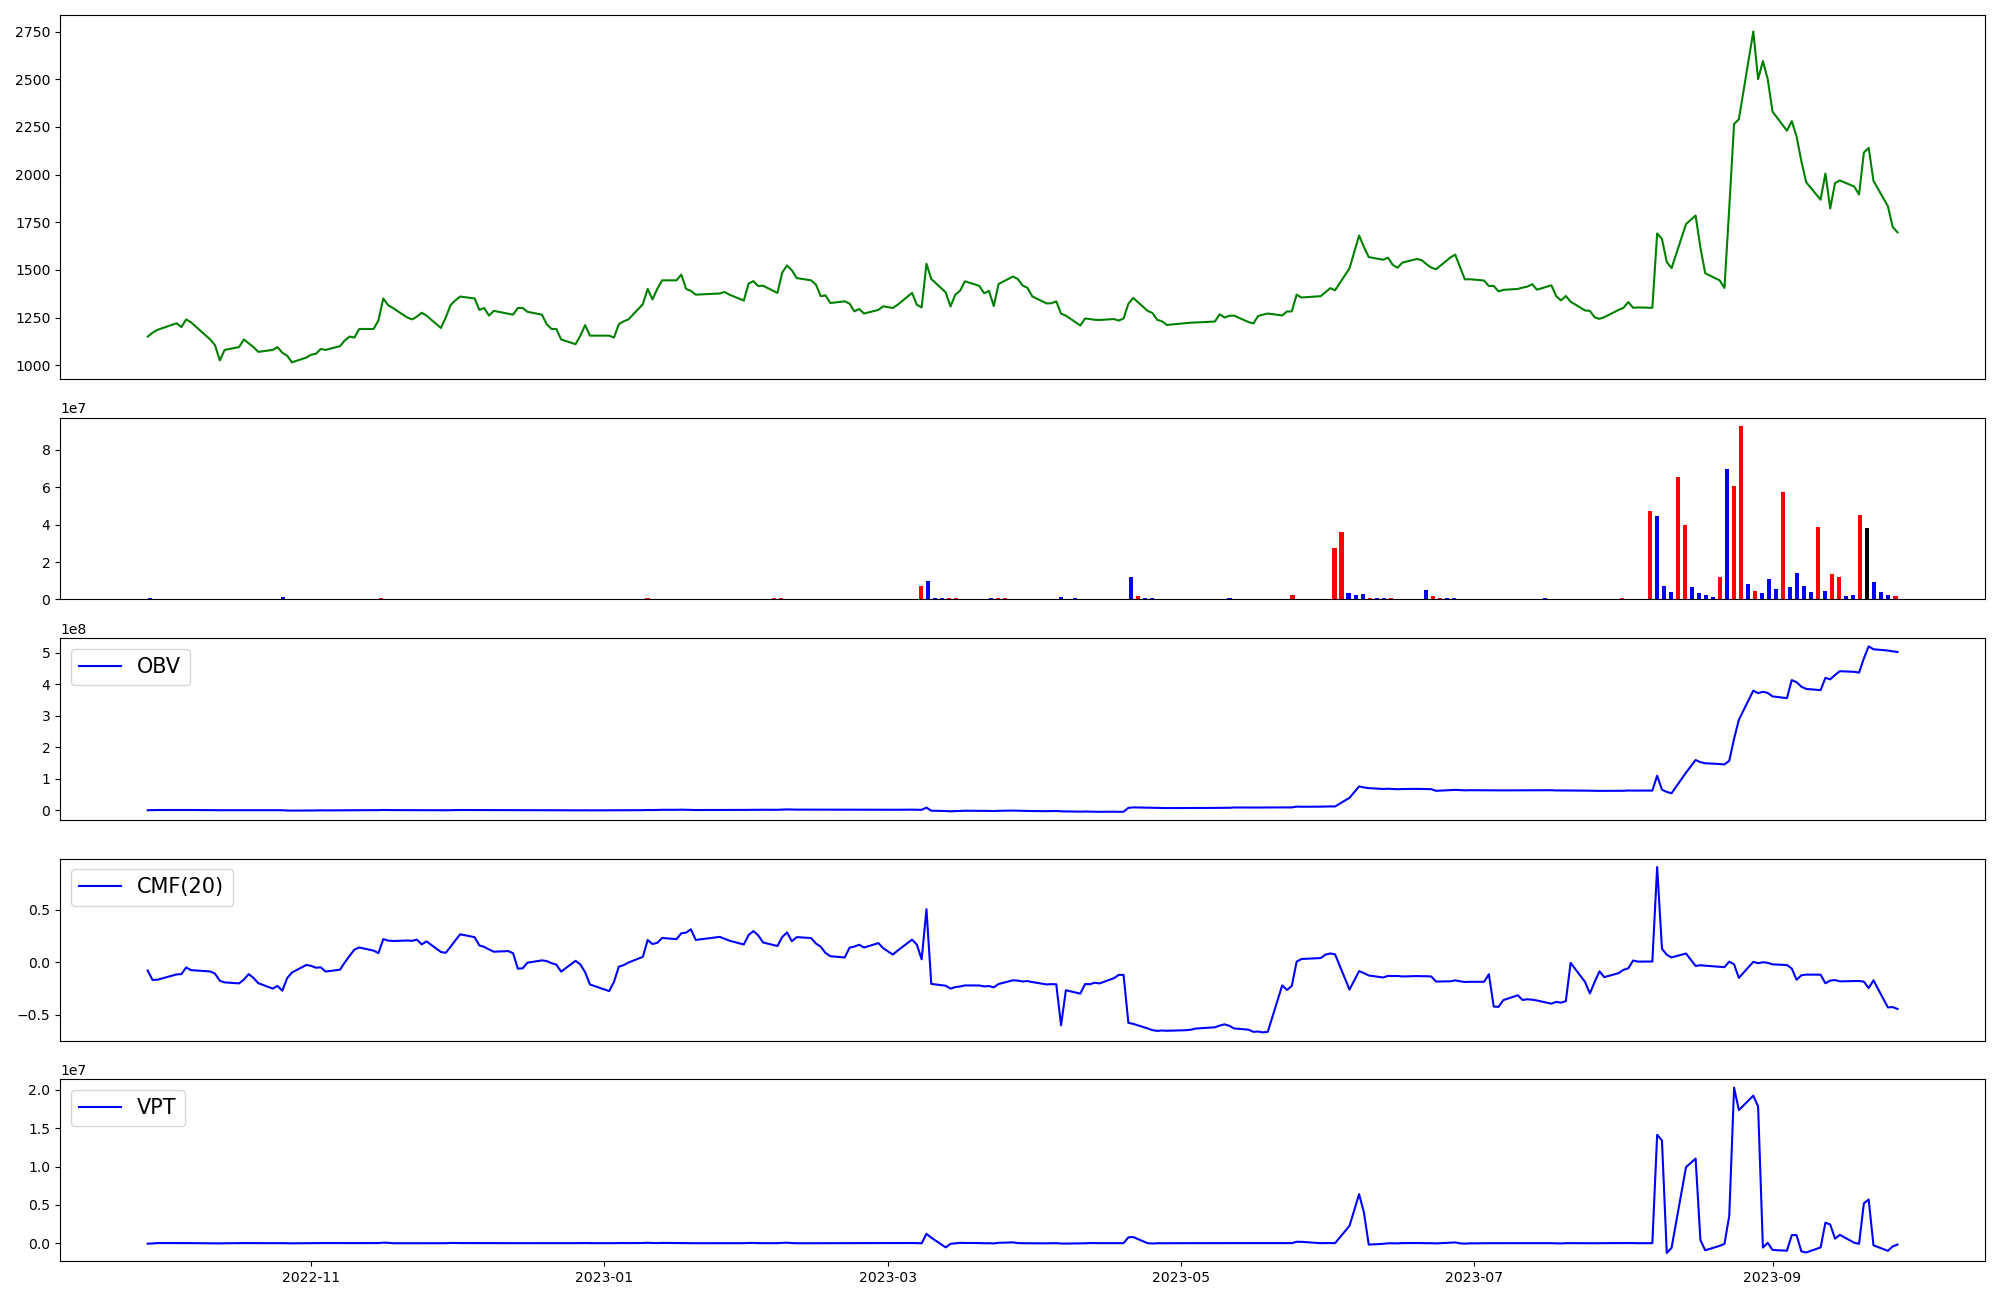Select the 2023-05 date tick label
2000x1300 pixels.
1181,1277
